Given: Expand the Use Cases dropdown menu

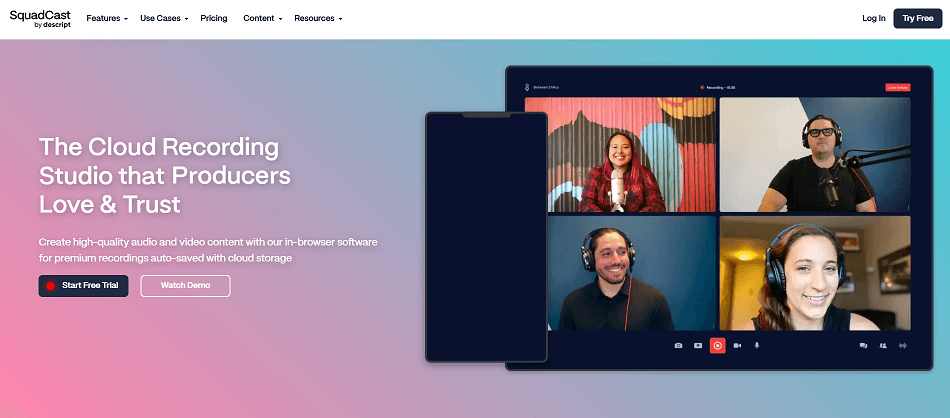Looking at the screenshot, I should click(164, 19).
